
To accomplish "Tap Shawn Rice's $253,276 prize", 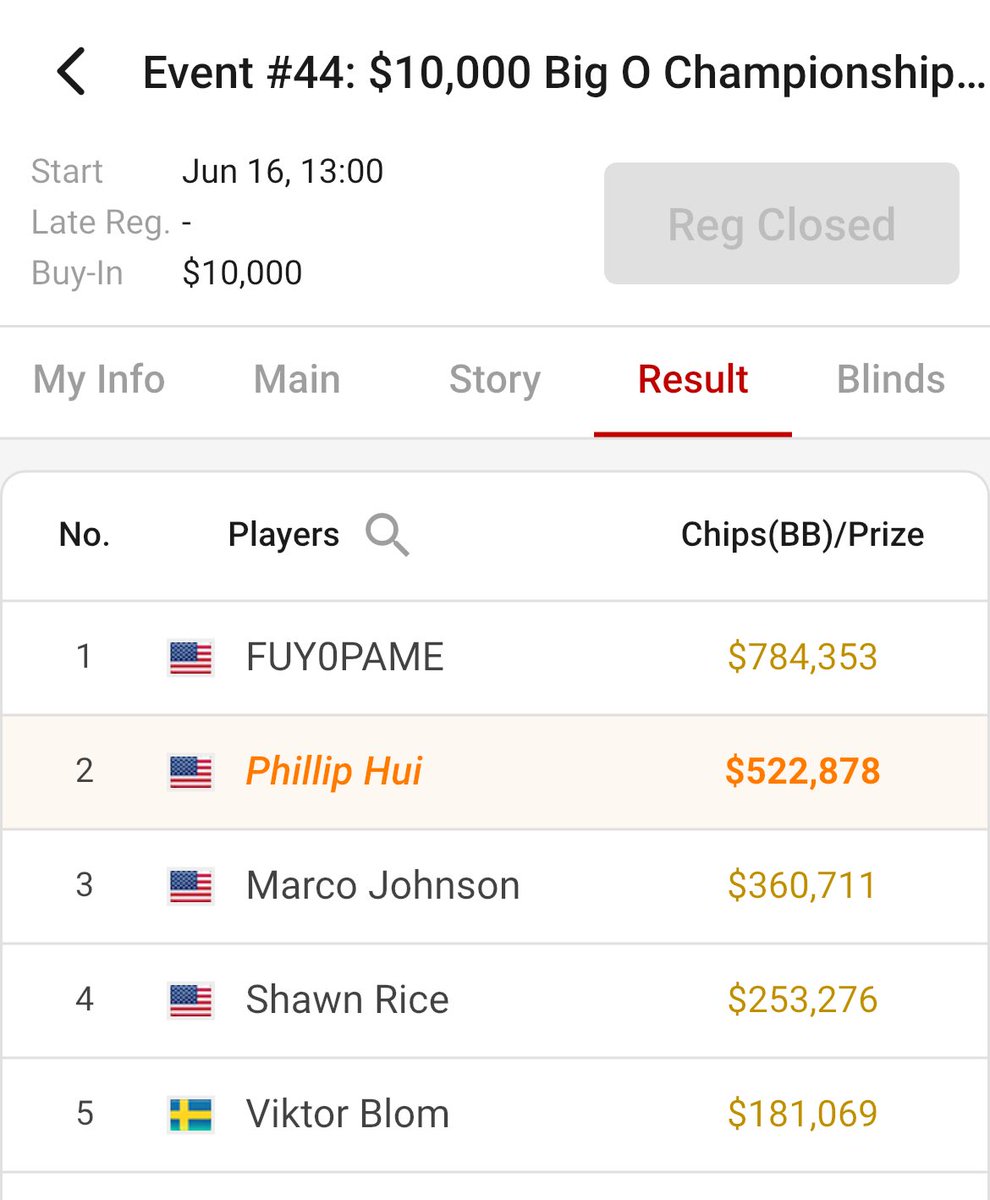I will (803, 1000).
